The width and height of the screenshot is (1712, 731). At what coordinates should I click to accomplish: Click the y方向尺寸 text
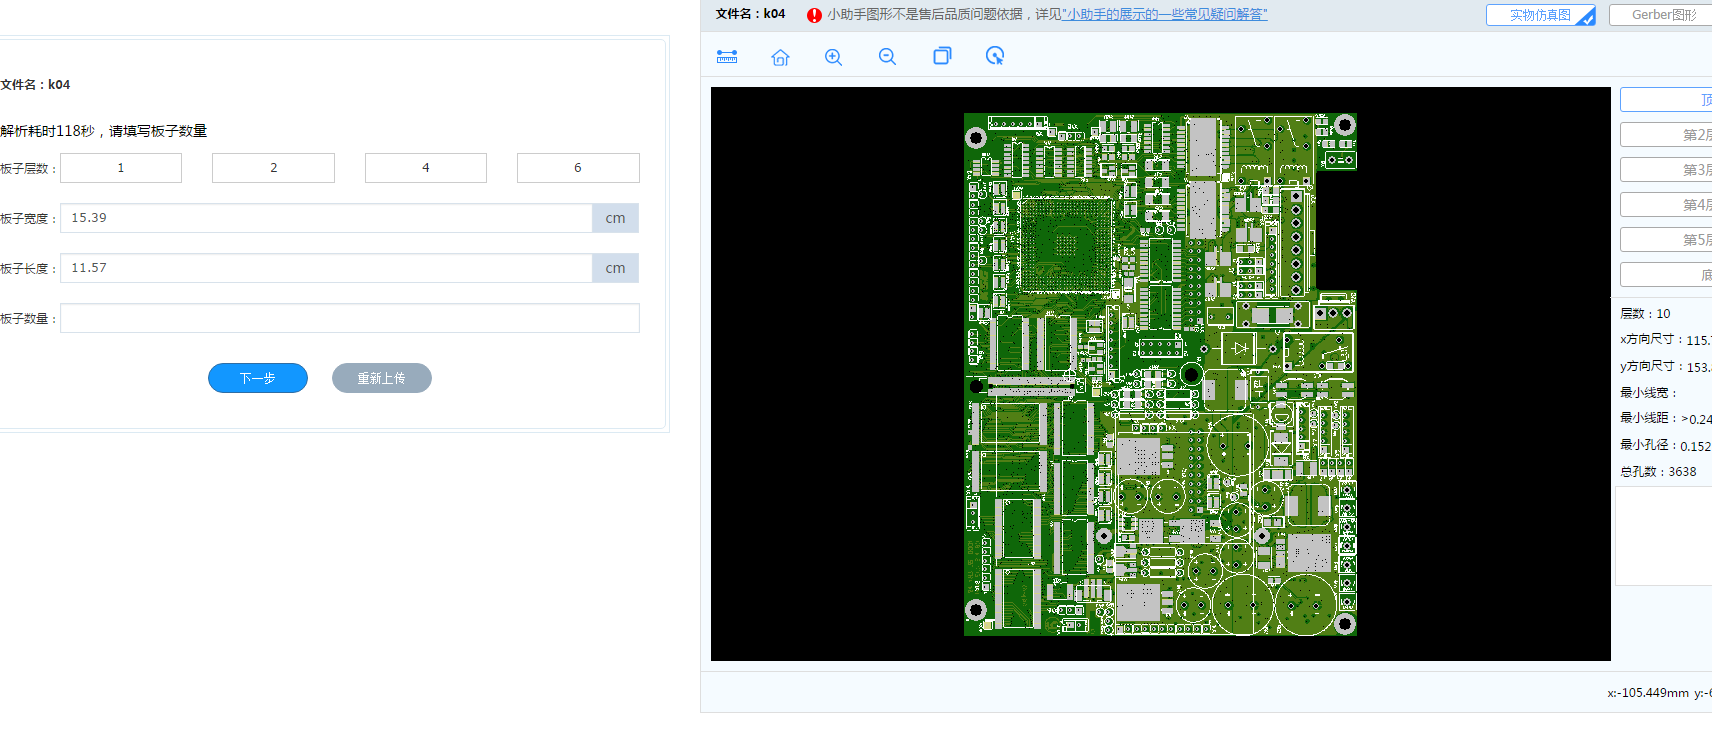[x=1666, y=367]
